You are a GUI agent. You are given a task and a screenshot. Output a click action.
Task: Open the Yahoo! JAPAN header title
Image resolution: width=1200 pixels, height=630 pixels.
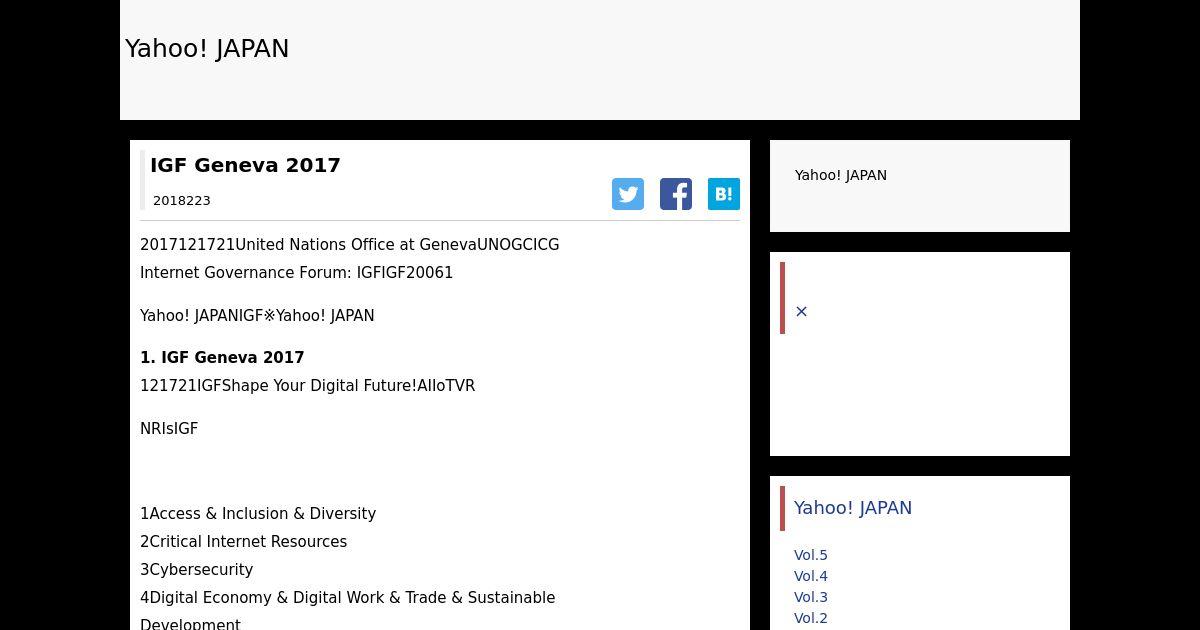coord(207,49)
